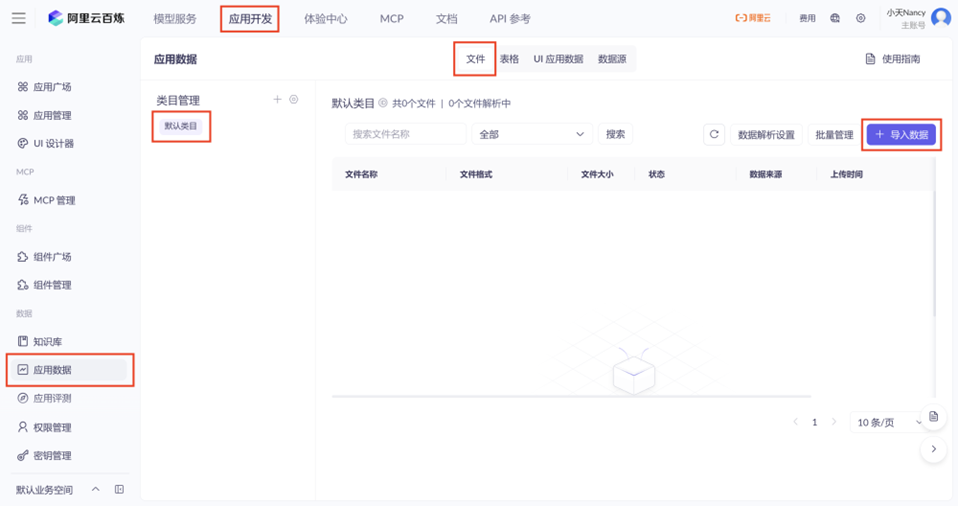This screenshot has height=506, width=958.
Task: Open the 10 条/页 page size dropdown
Action: point(889,422)
